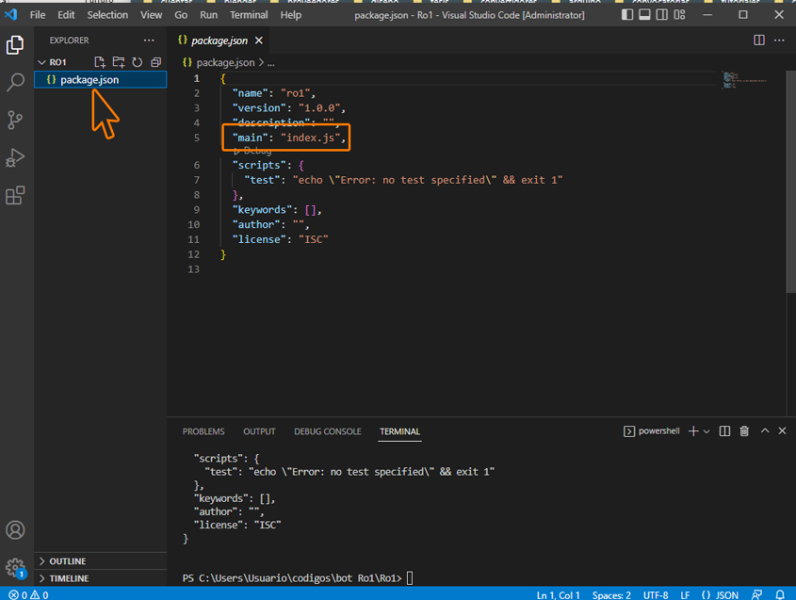Open the Extensions view
Screen dimensions: 796x600
coord(15,195)
